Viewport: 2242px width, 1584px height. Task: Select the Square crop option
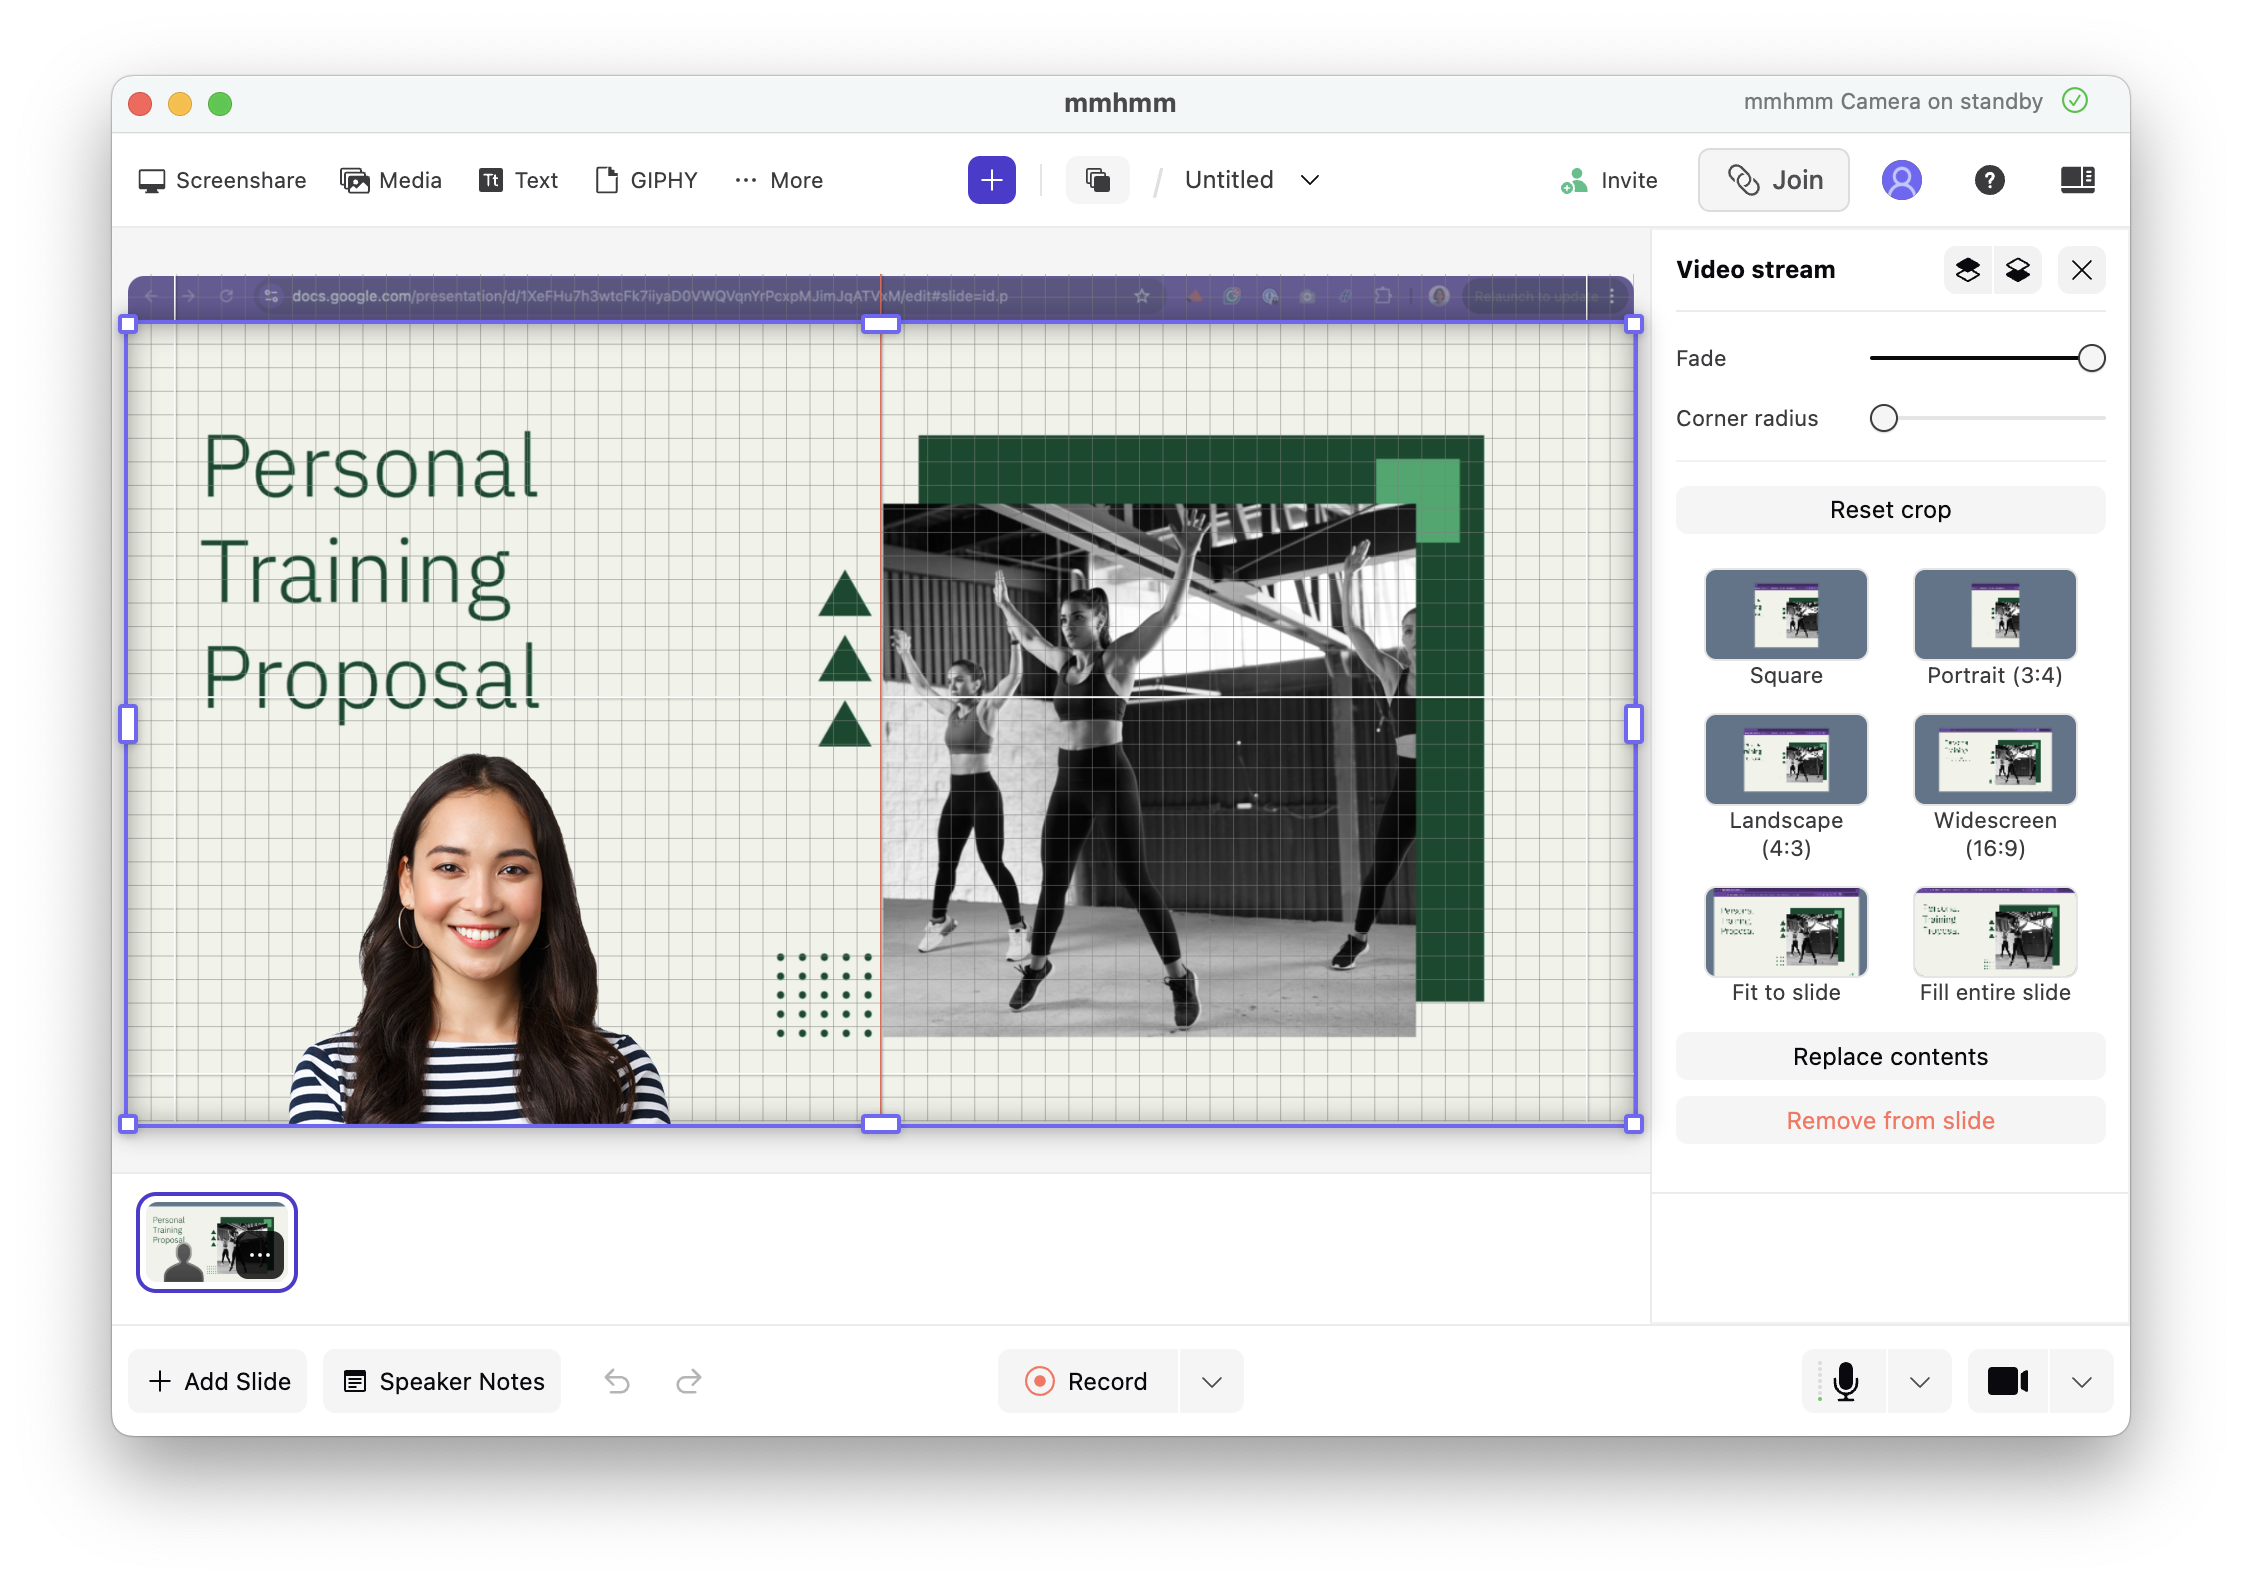[1785, 614]
